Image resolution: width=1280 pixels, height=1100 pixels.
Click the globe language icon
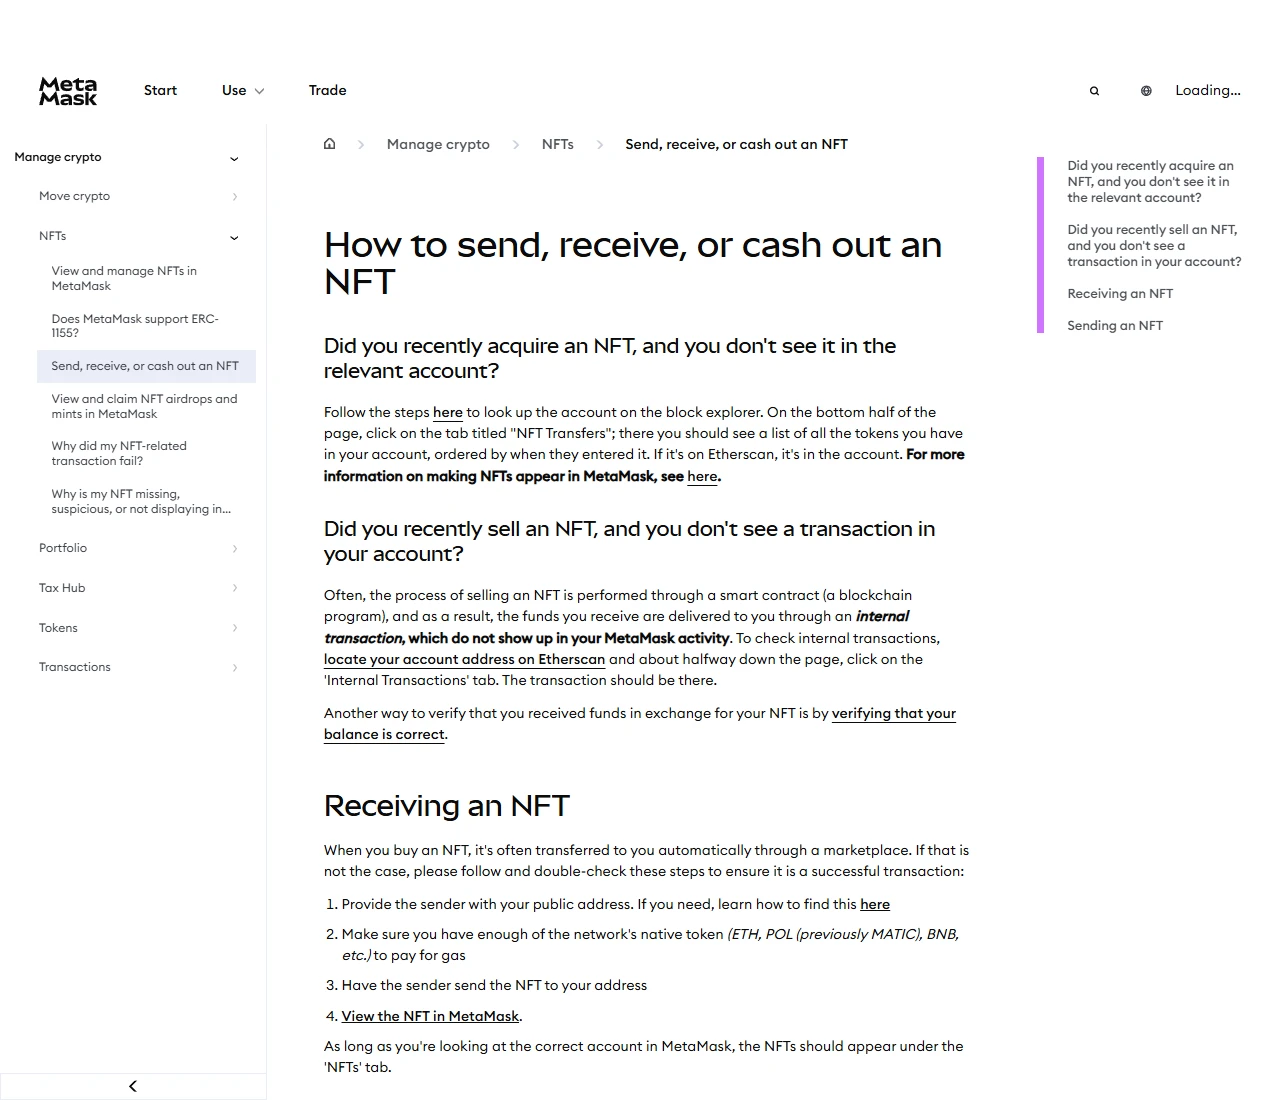1146,91
